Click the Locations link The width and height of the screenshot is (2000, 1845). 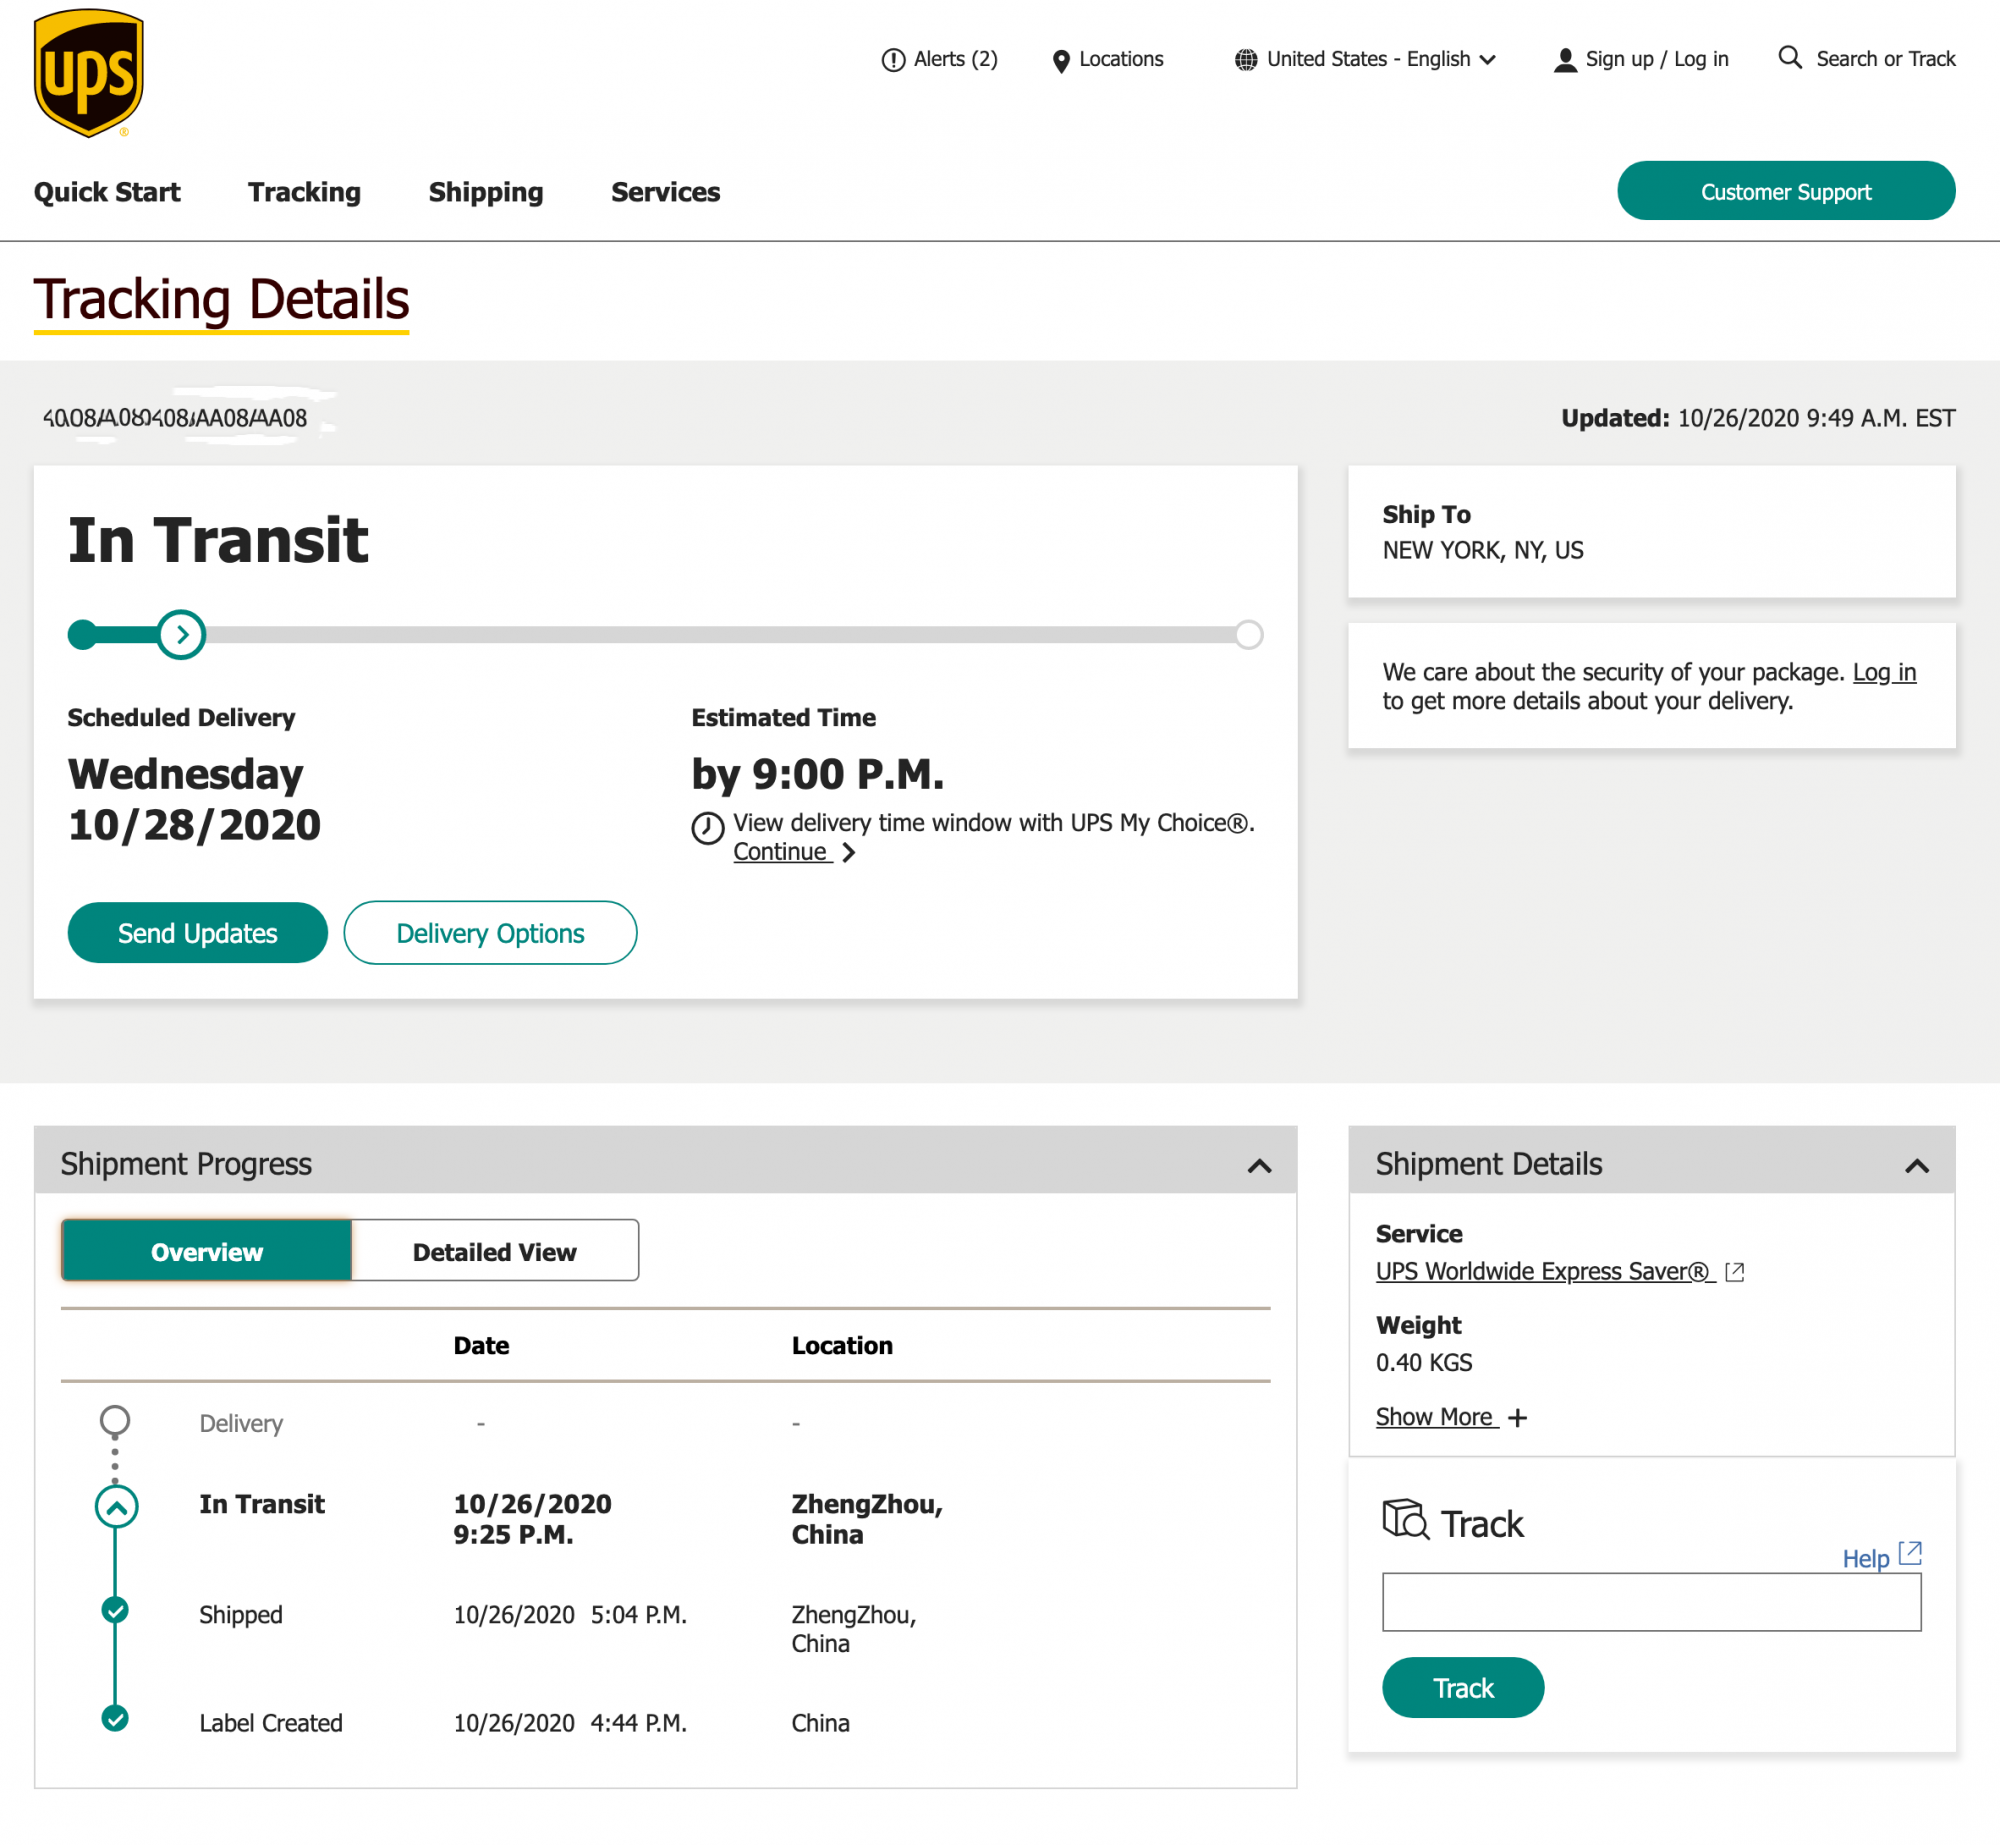pos(1121,59)
